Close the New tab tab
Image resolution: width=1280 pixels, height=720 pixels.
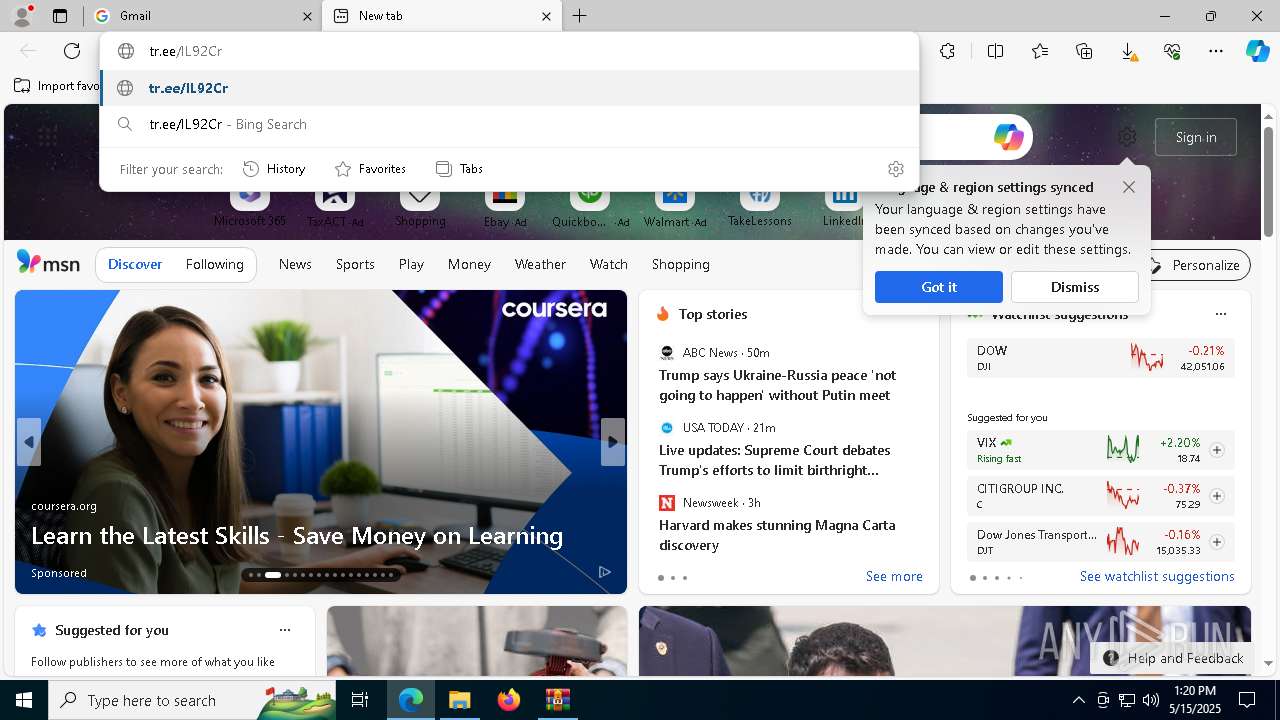click(x=546, y=16)
